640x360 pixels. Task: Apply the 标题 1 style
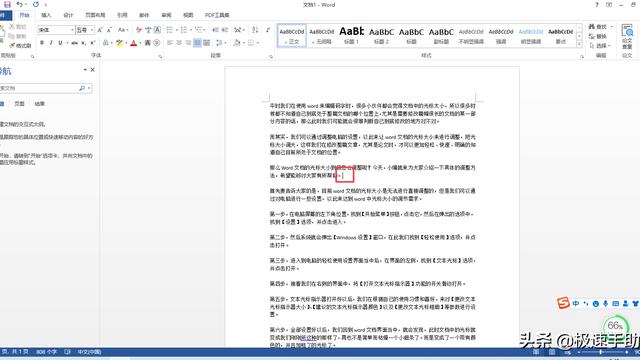pos(351,36)
